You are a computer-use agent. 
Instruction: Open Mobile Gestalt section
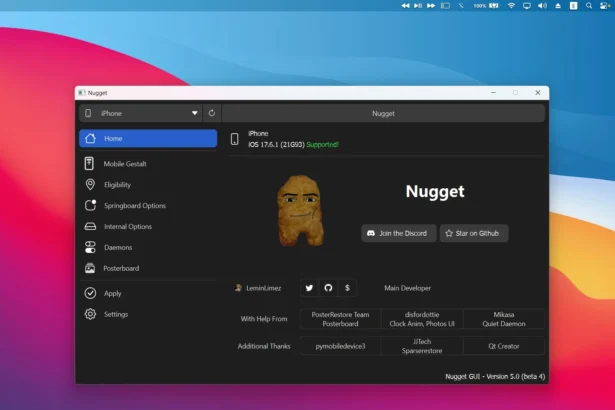148,164
